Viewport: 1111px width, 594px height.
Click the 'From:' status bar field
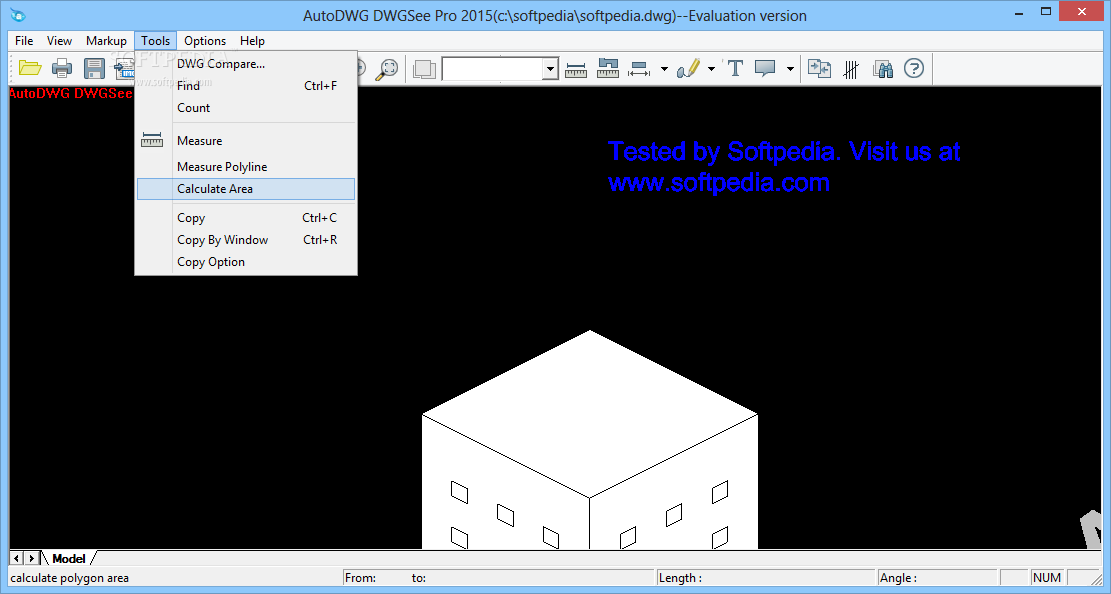click(498, 578)
